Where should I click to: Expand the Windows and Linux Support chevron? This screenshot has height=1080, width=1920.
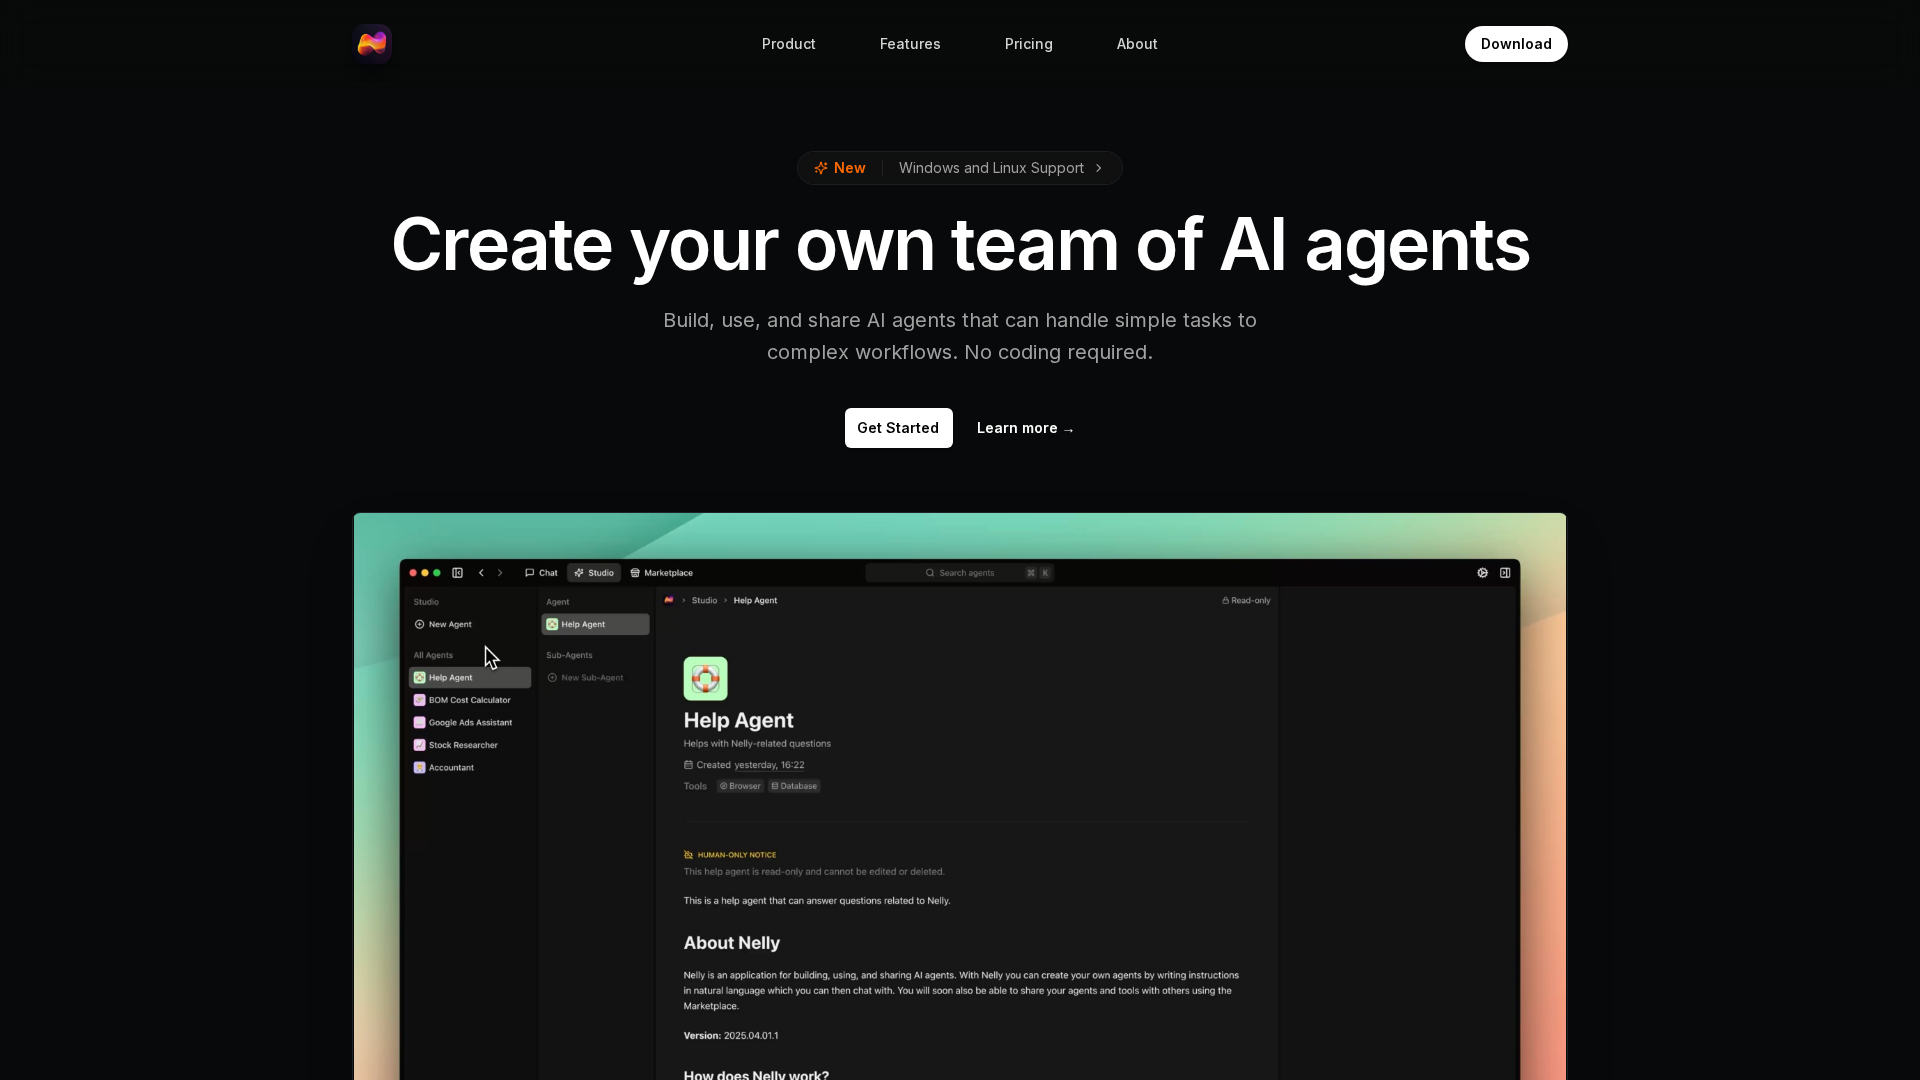coord(1099,168)
